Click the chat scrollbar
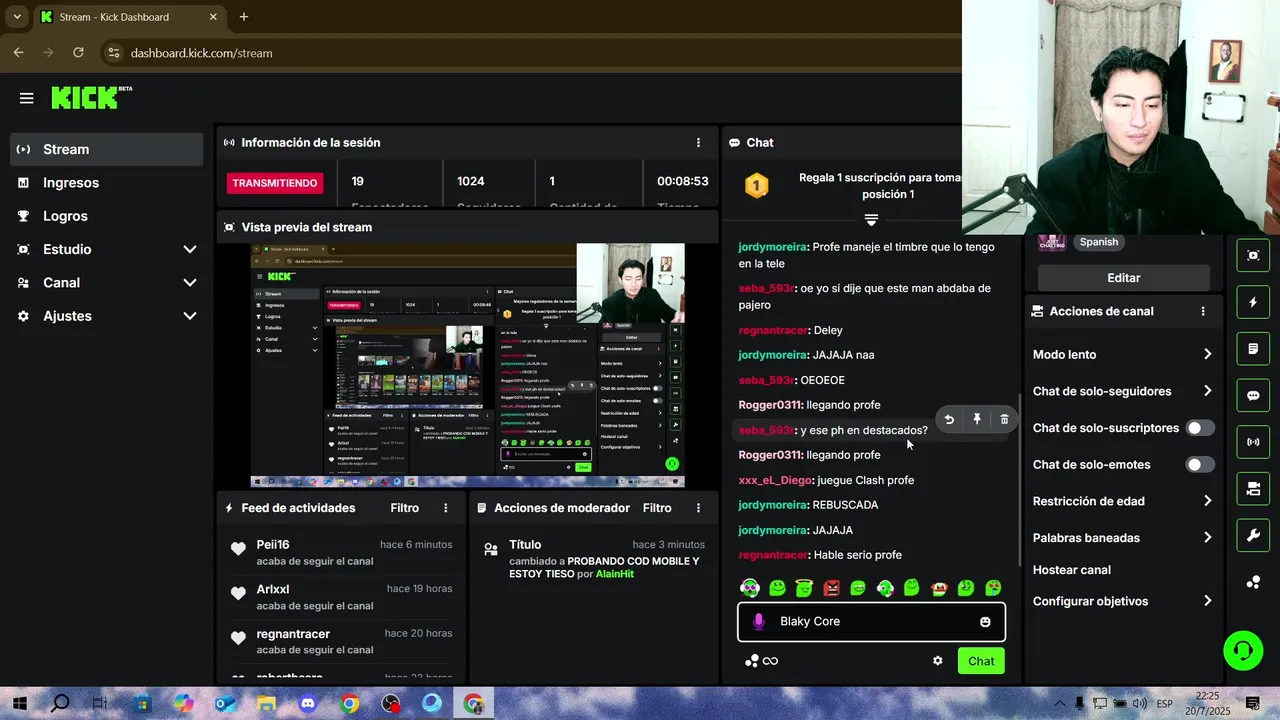 point(1019,478)
